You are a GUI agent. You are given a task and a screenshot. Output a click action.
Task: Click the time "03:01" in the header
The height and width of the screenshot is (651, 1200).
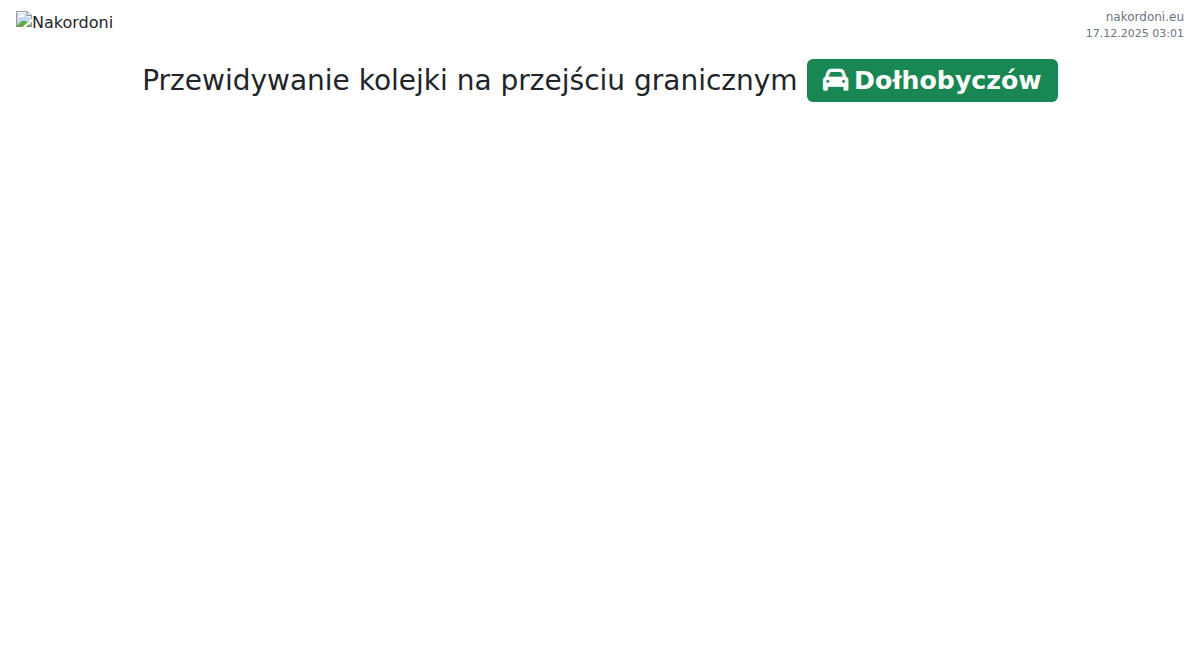[1168, 33]
